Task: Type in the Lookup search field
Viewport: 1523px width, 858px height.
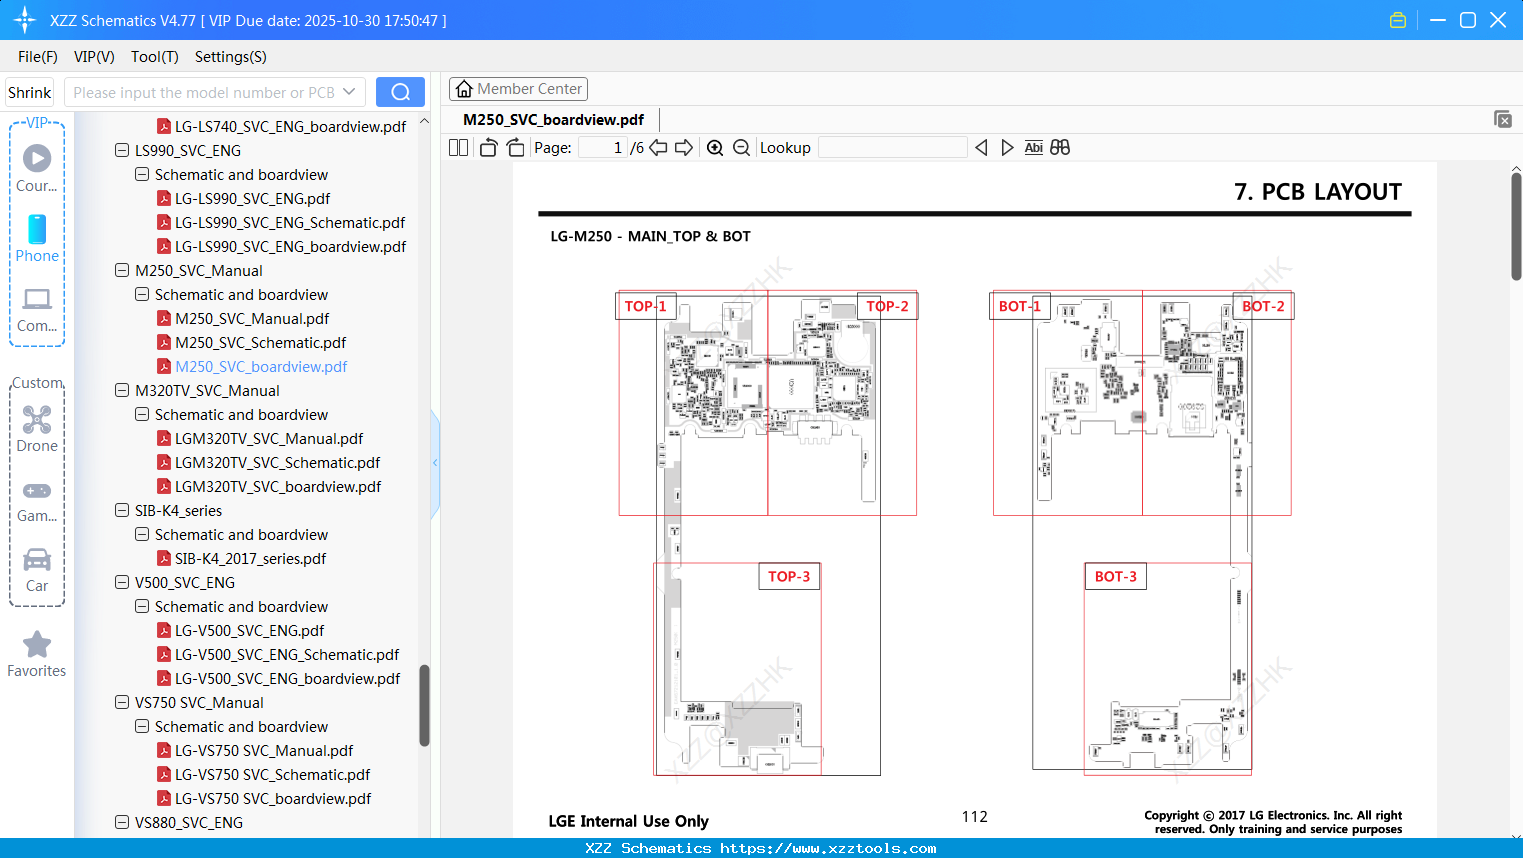Action: coord(893,147)
